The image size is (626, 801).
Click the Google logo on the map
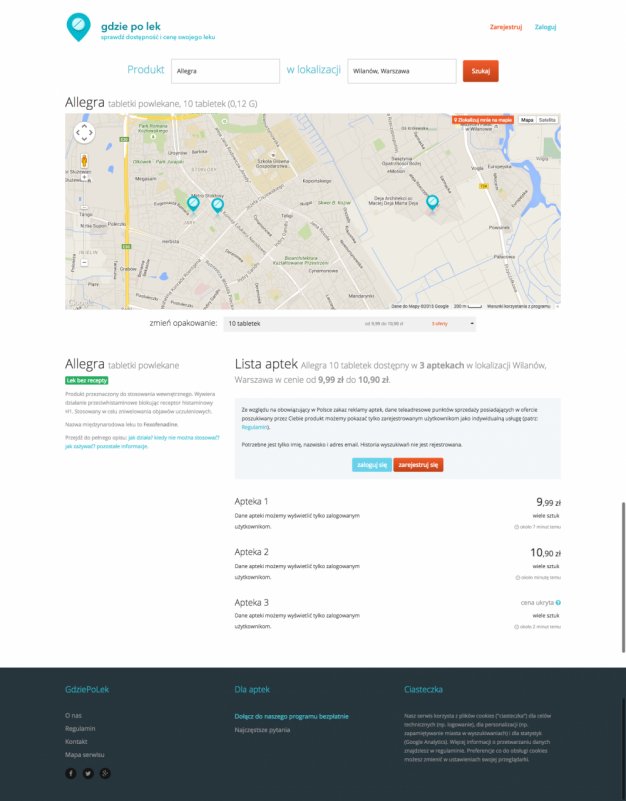point(81,303)
